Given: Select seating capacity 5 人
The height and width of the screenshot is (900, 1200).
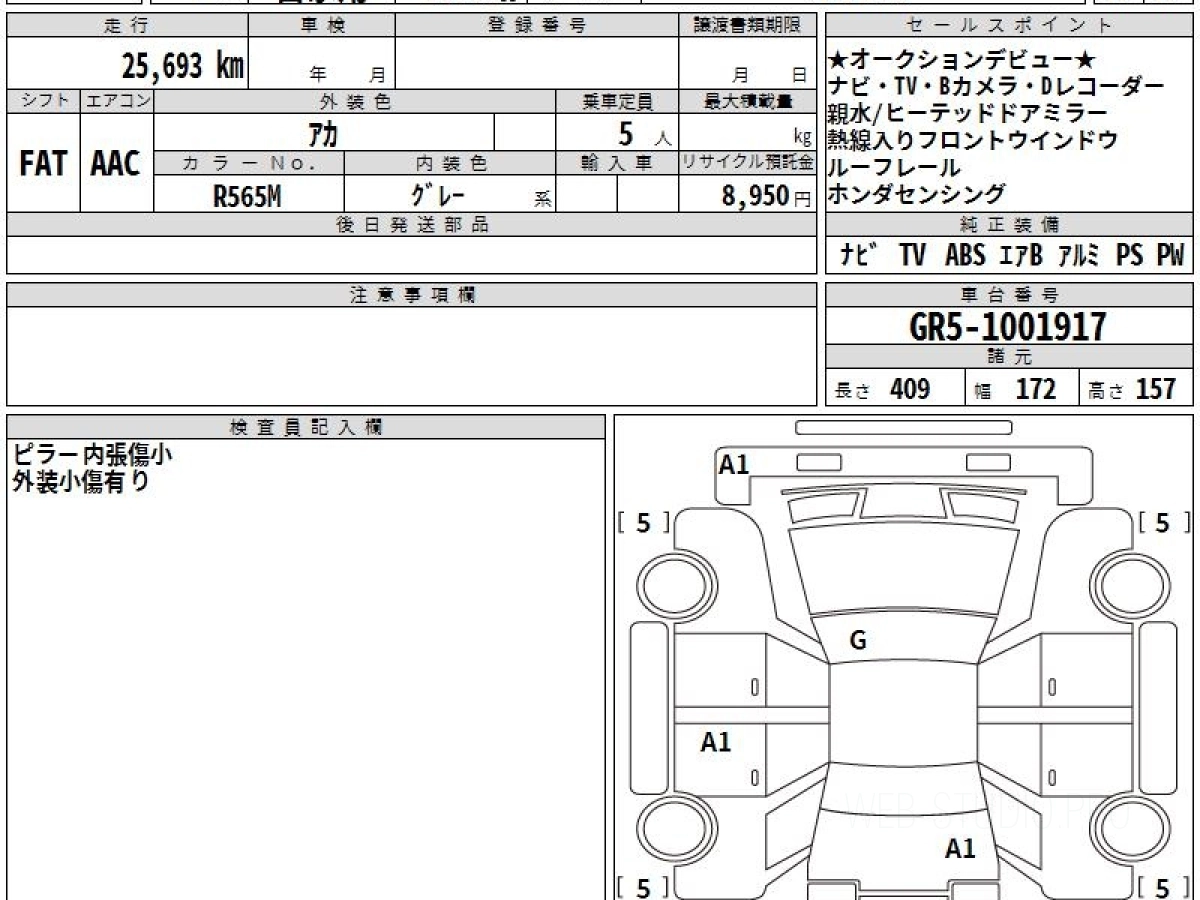Looking at the screenshot, I should click(645, 132).
